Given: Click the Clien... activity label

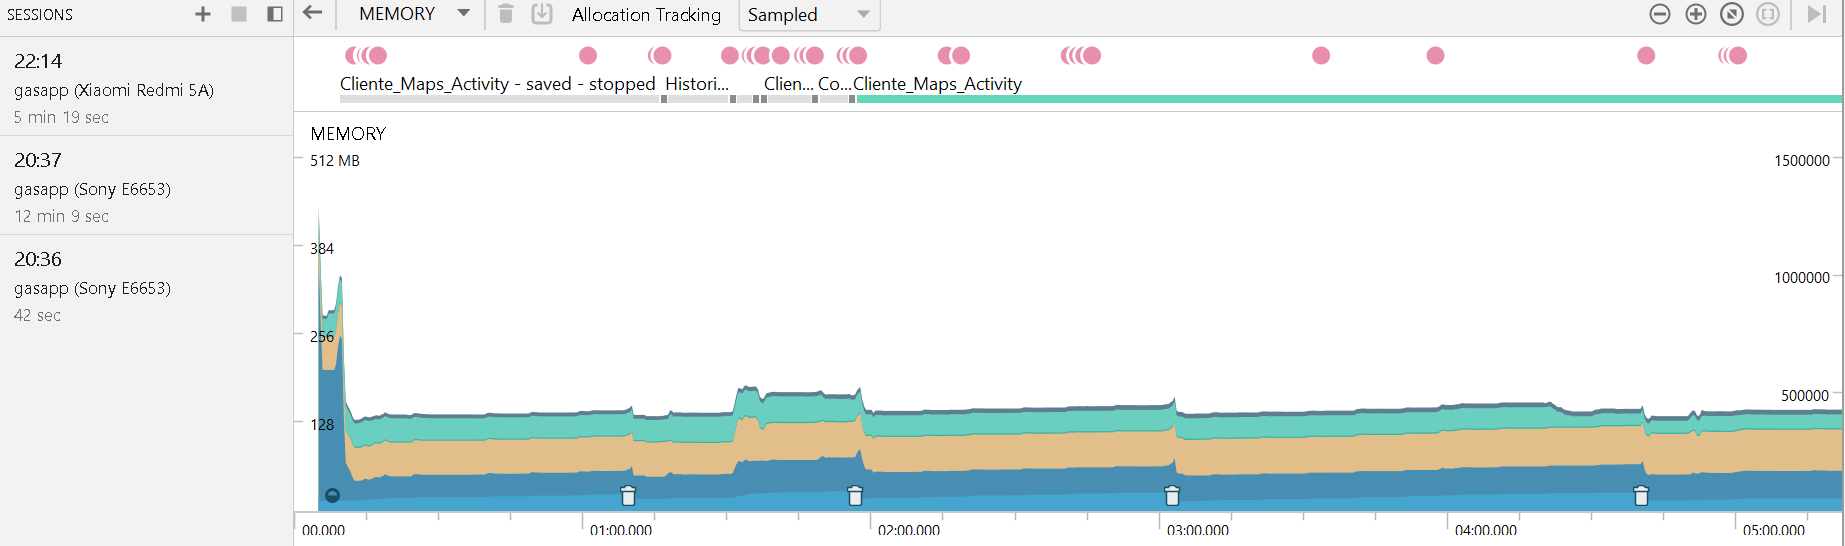Looking at the screenshot, I should (789, 84).
